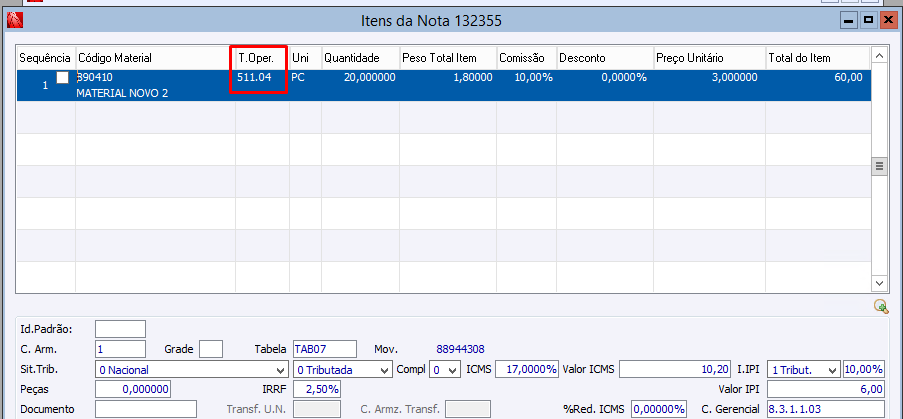This screenshot has height=419, width=903.
Task: Open the Compl dropdown showing 0
Action: [445, 370]
